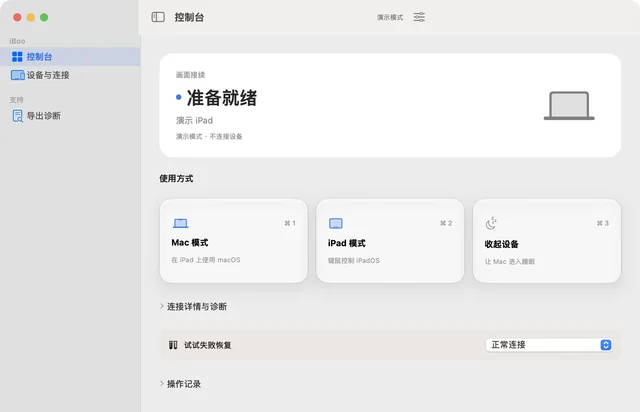Click the 试试失败恢复 label

[x=208, y=345]
